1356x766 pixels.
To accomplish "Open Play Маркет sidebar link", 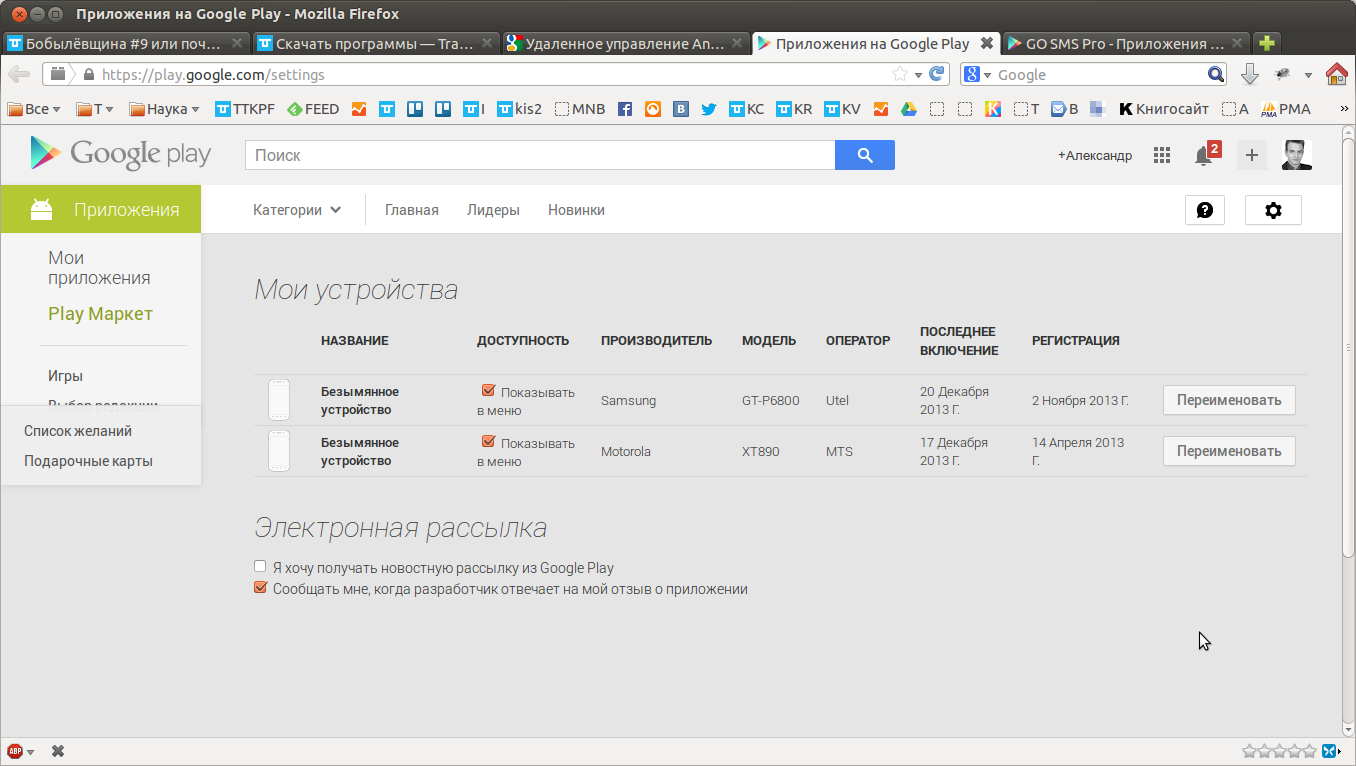I will pyautogui.click(x=100, y=314).
